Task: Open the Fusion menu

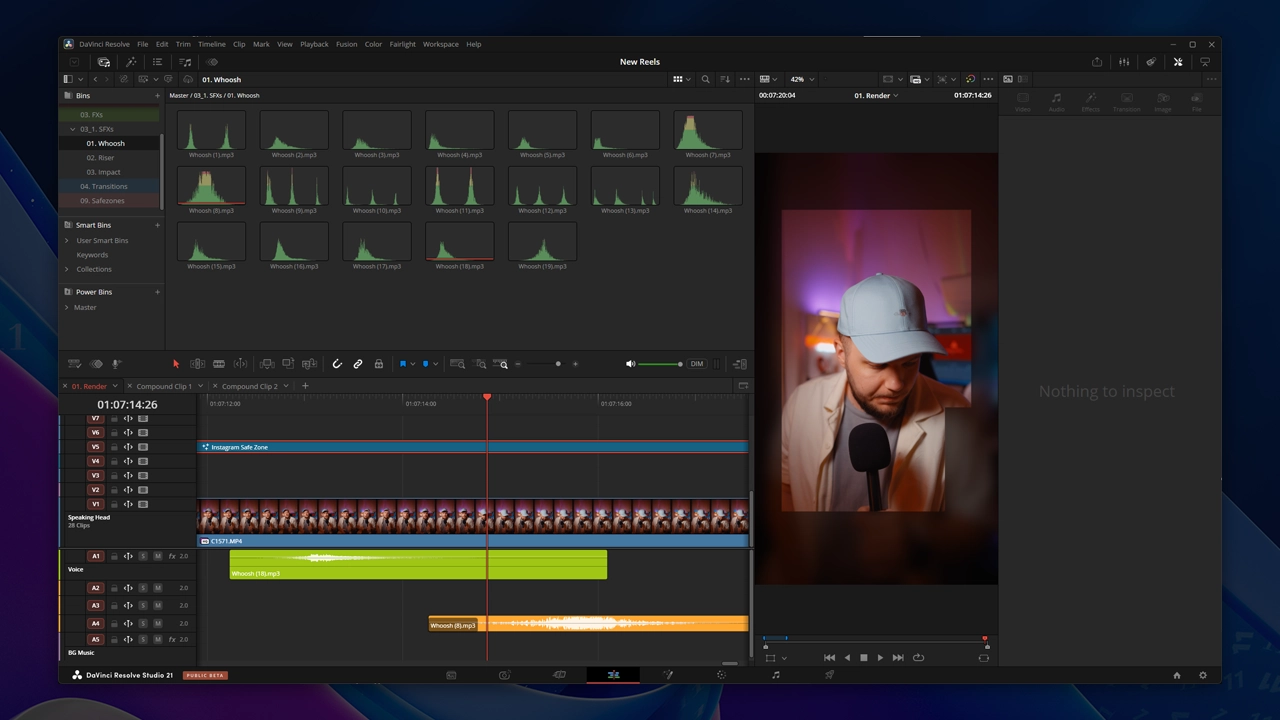Action: pos(346,44)
